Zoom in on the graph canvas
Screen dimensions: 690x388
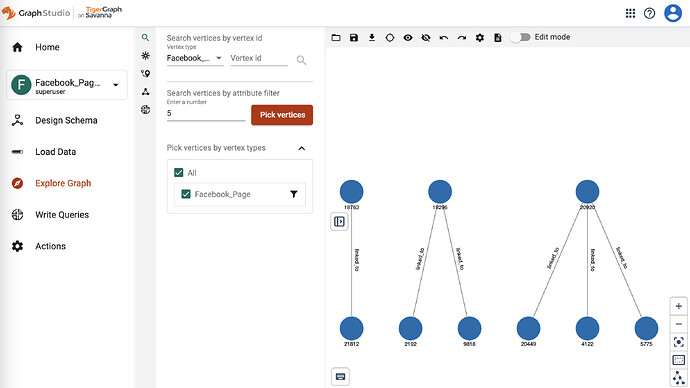click(x=679, y=306)
